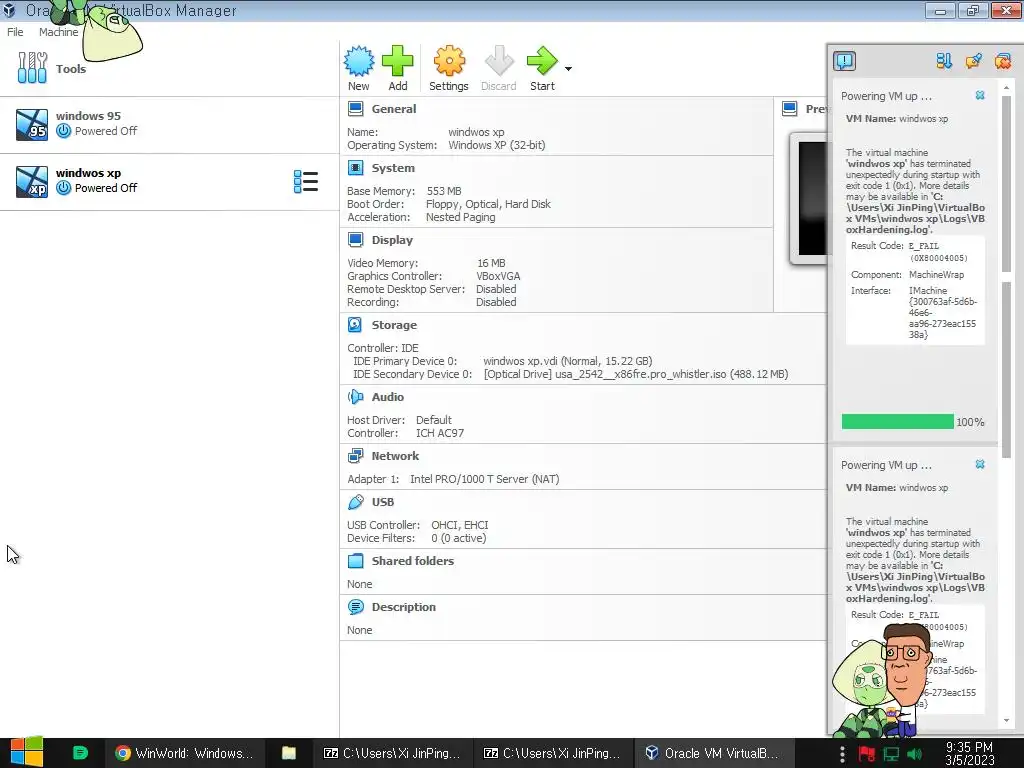Click the red flag tray icon
This screenshot has width=1024, height=768.
867,754
